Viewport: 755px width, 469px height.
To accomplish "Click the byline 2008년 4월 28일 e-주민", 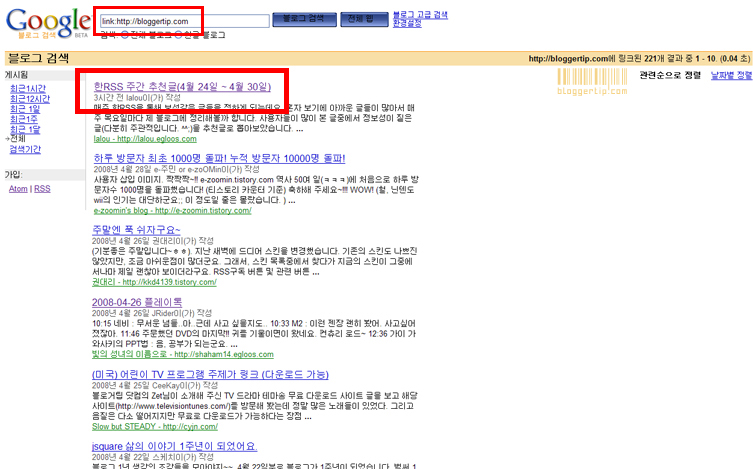I will [176, 169].
